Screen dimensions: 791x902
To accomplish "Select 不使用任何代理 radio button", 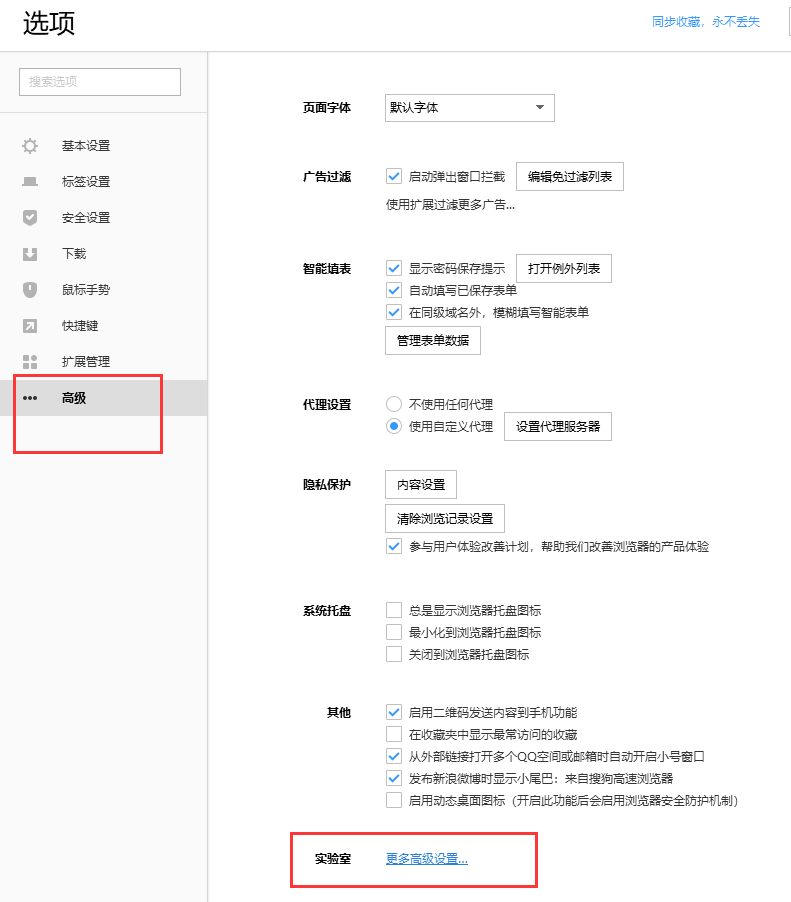I will [x=394, y=405].
